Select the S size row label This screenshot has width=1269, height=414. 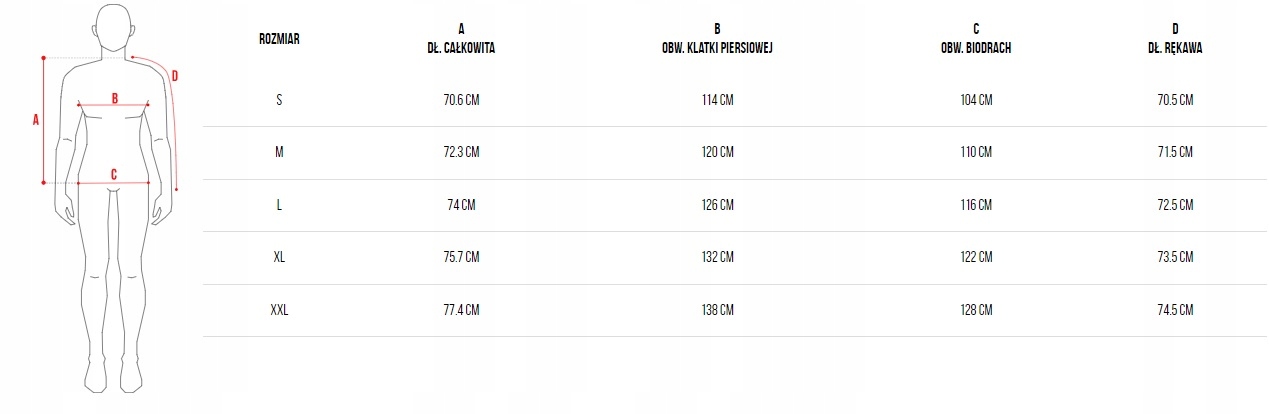click(x=279, y=100)
